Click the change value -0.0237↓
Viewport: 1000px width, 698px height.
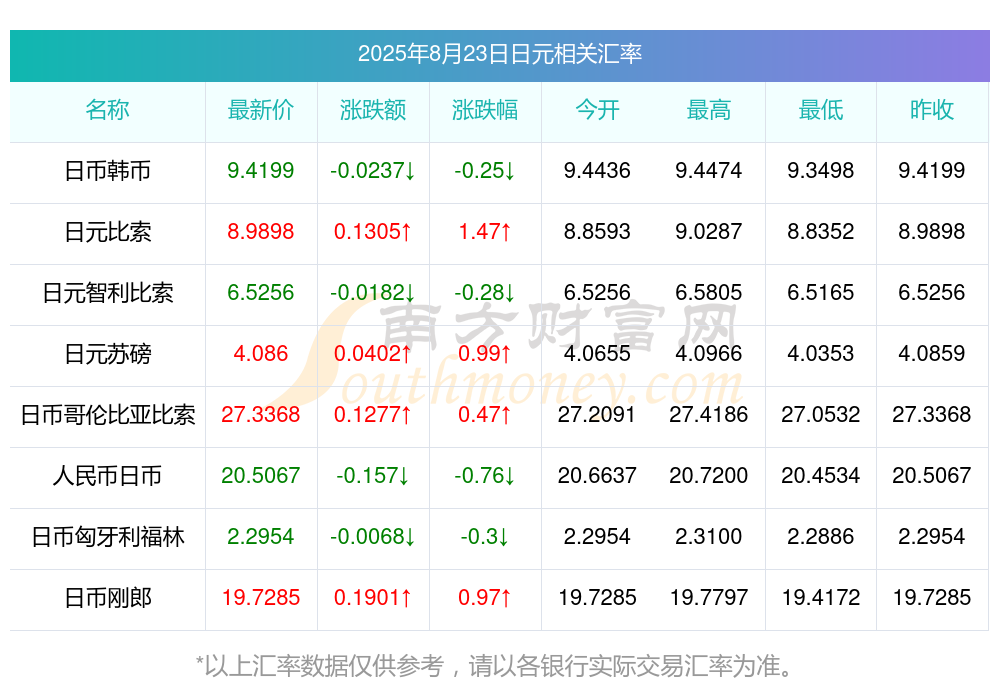(x=372, y=170)
